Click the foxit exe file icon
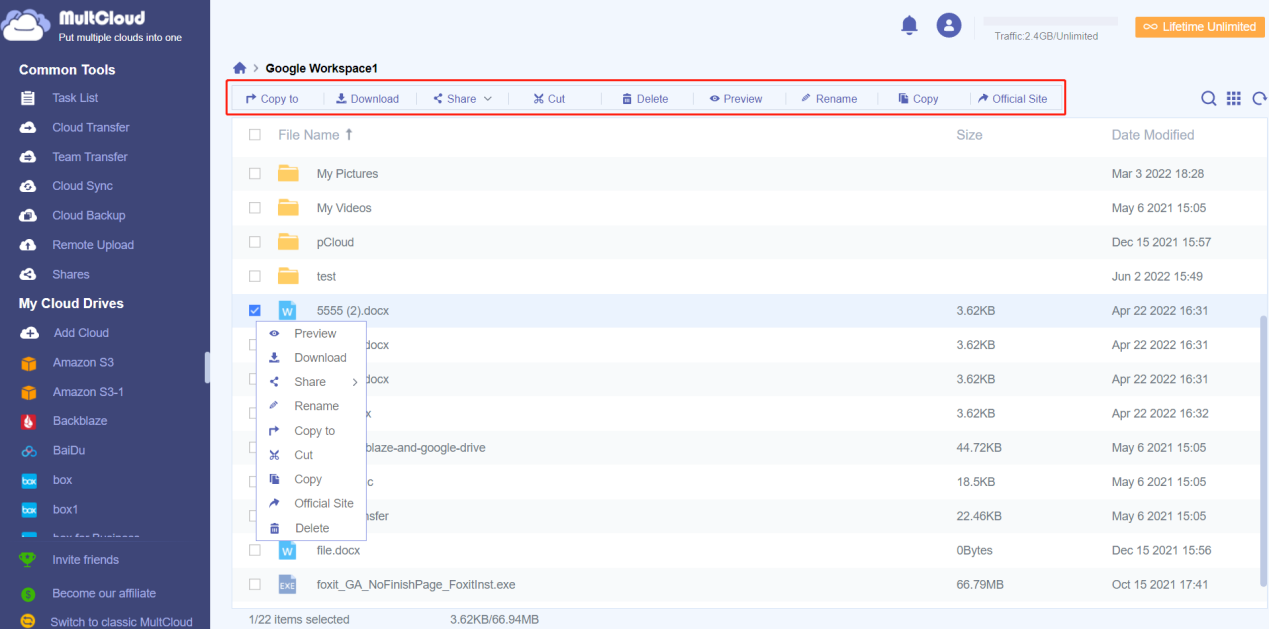This screenshot has height=629, width=1269. click(288, 584)
